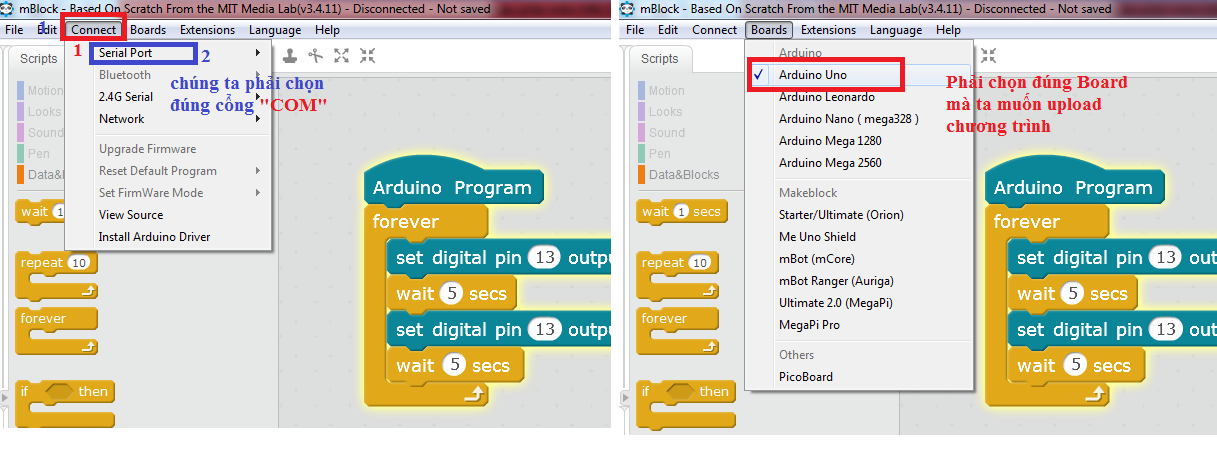Image resolution: width=1217 pixels, height=456 pixels.
Task: Choose the 2.4G Serial menu entry
Action: coord(168,97)
